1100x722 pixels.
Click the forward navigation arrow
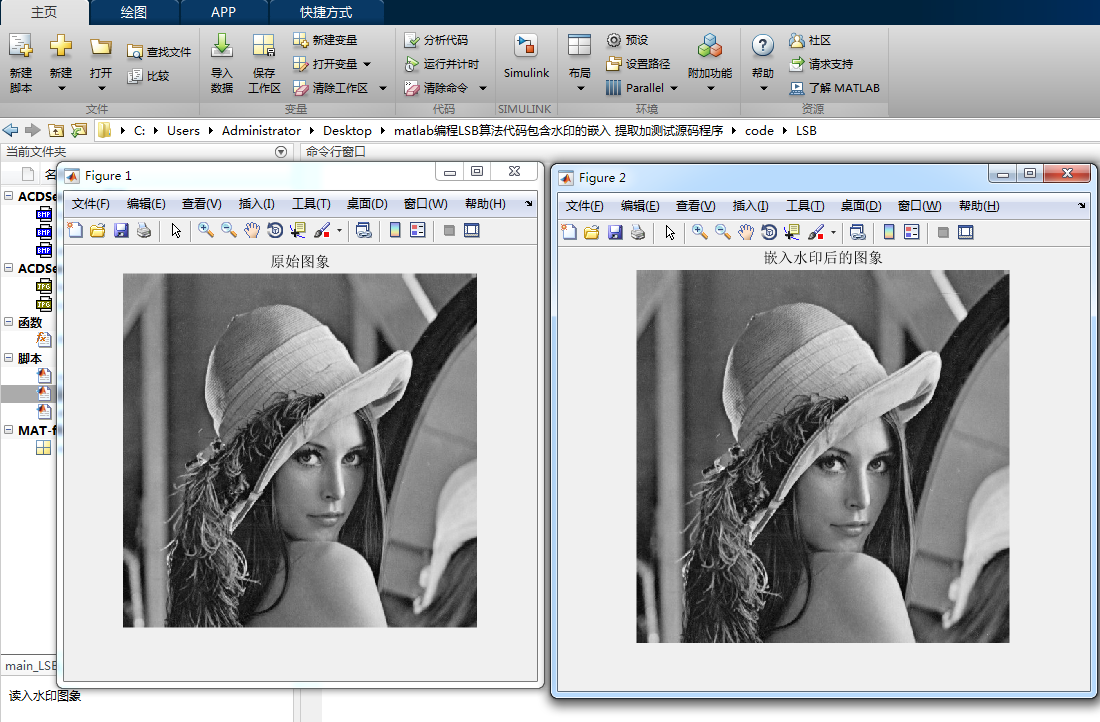click(32, 130)
